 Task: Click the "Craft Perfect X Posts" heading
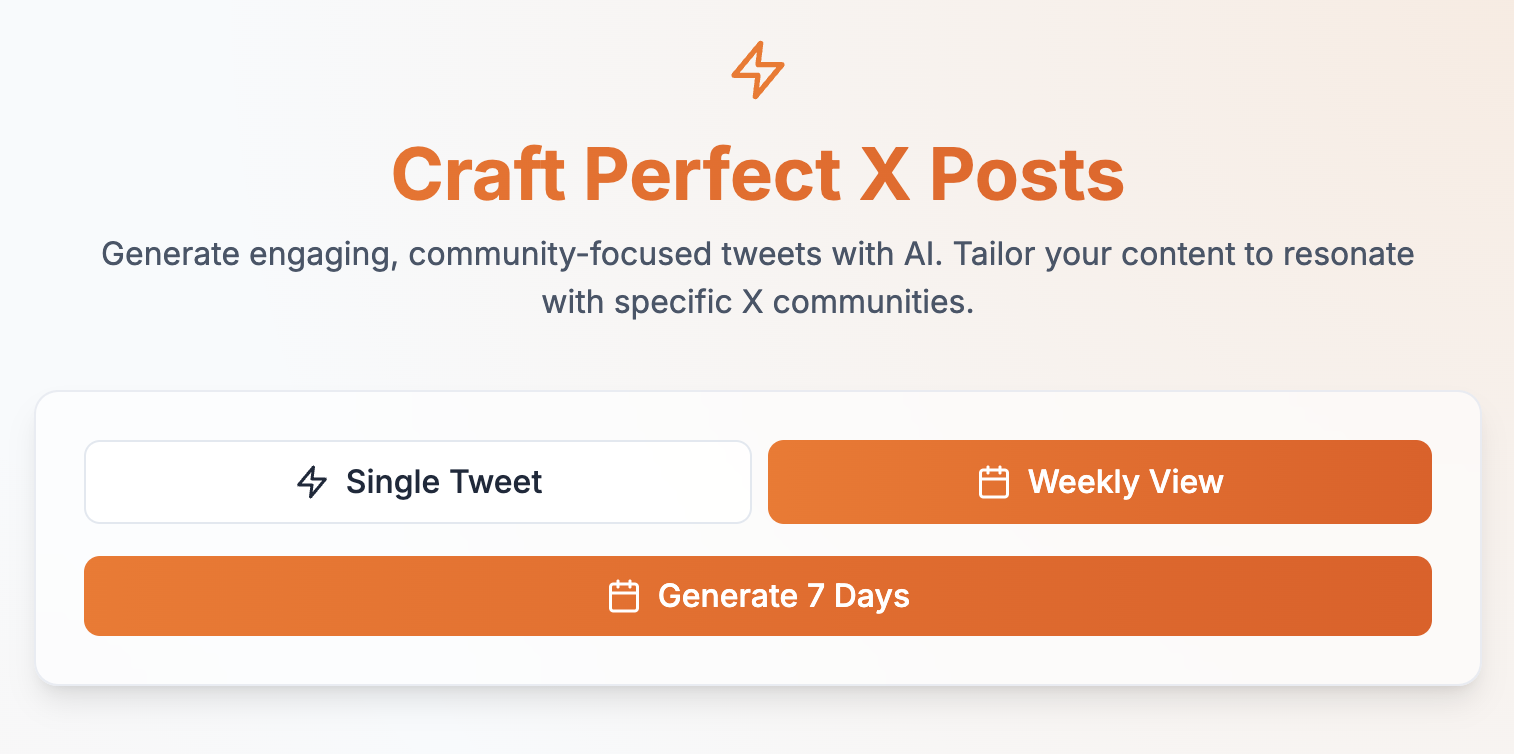757,175
